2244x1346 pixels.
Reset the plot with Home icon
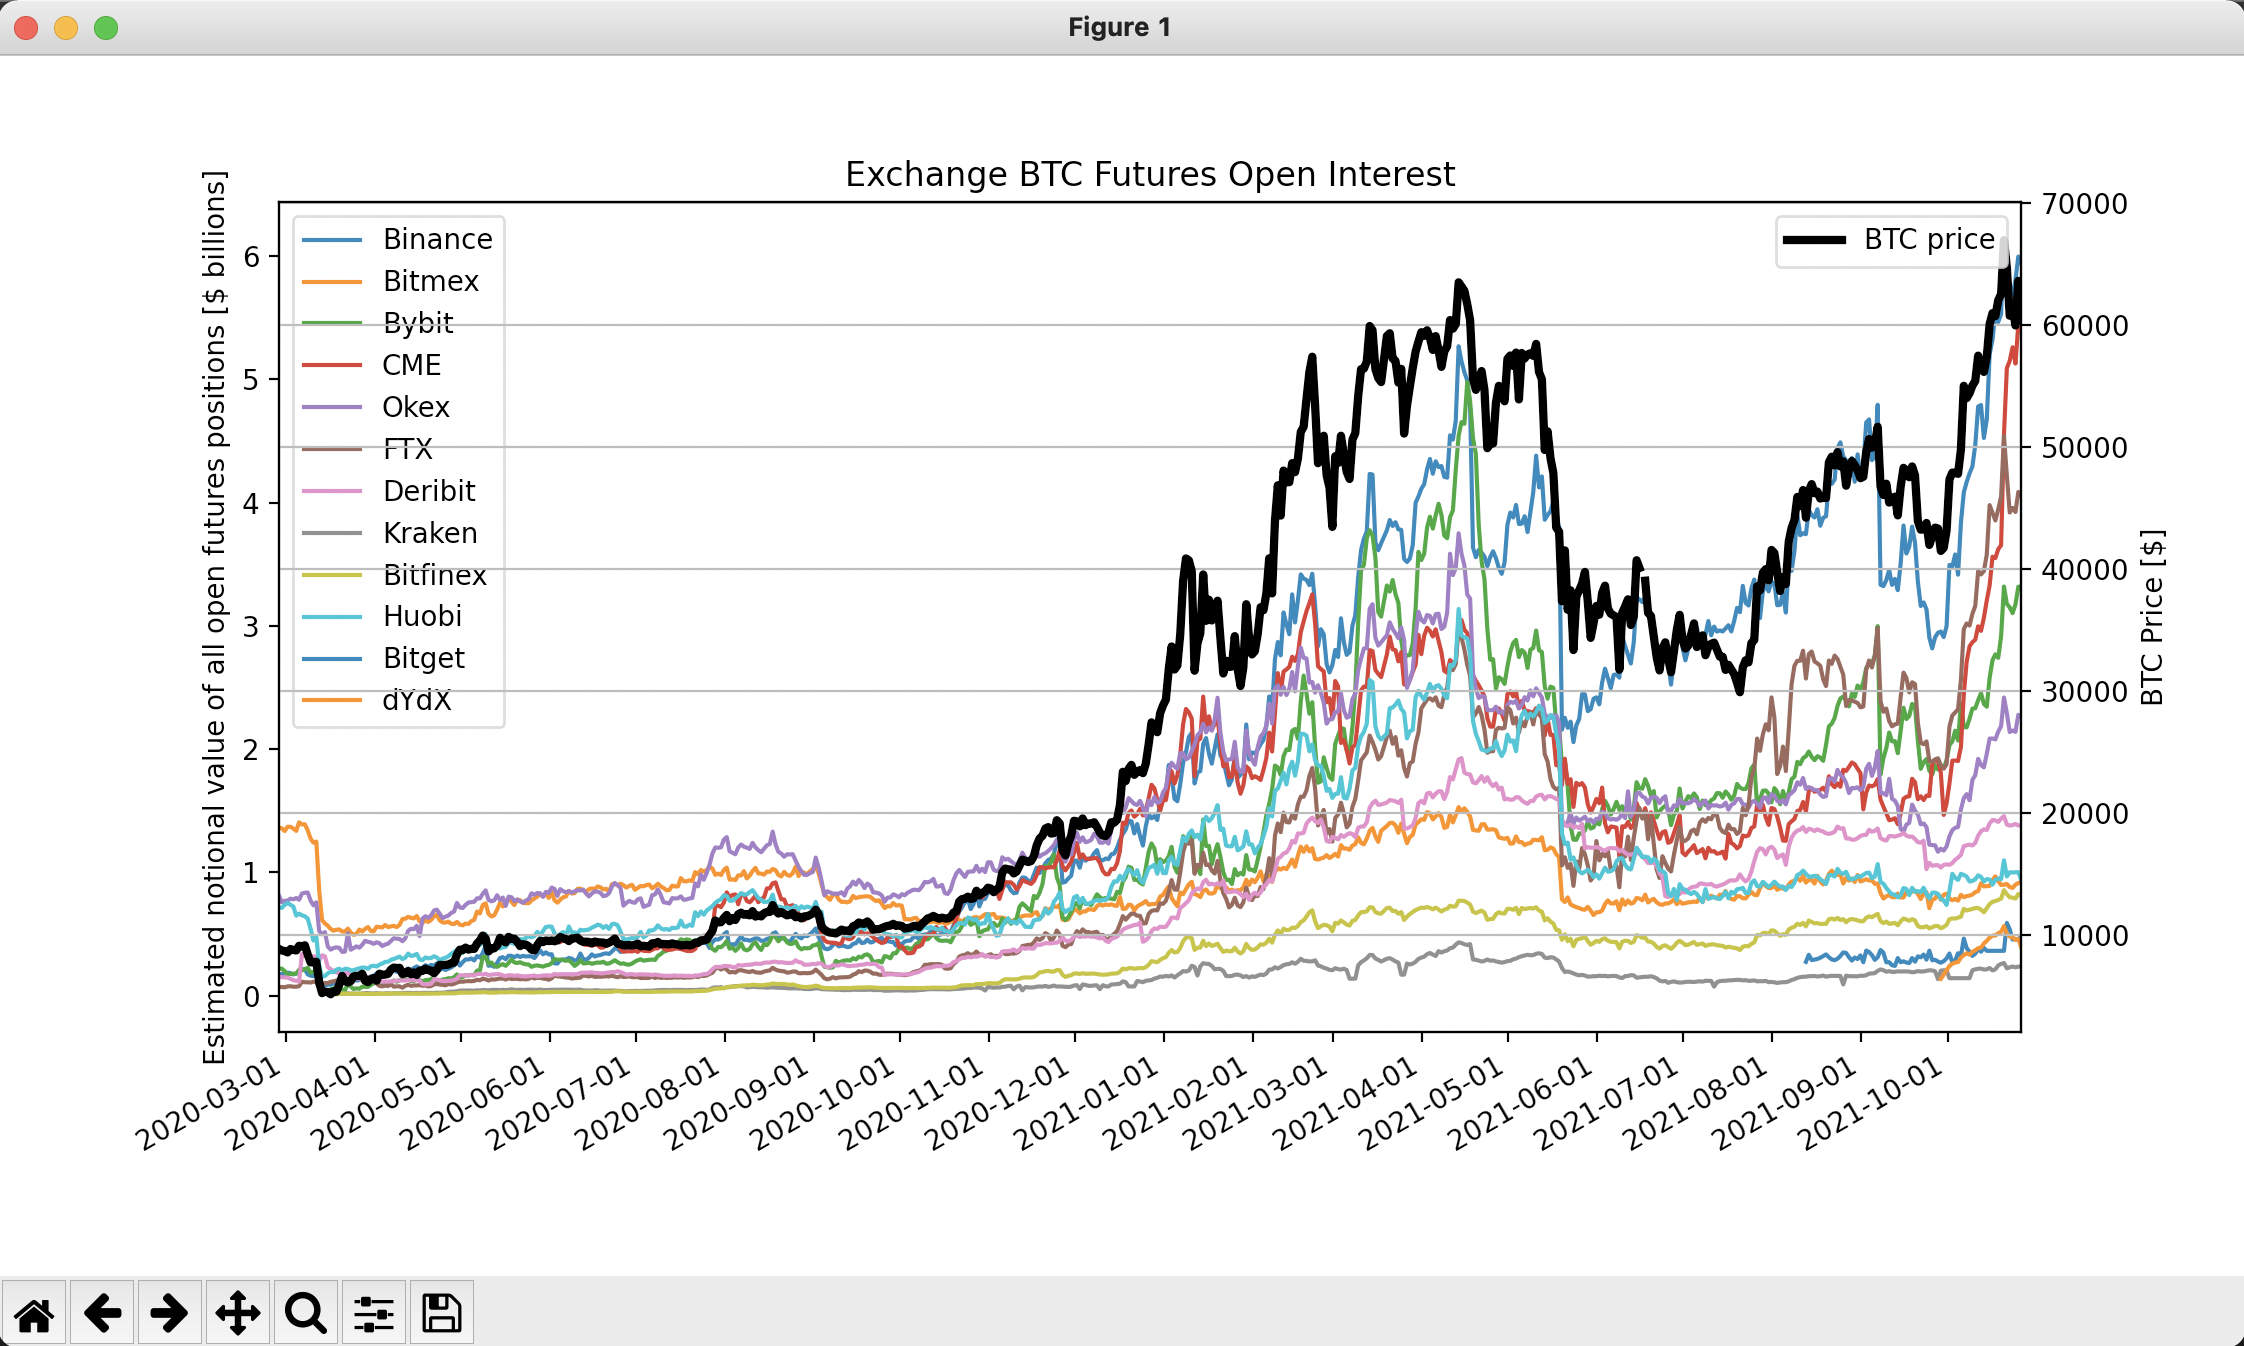click(34, 1313)
